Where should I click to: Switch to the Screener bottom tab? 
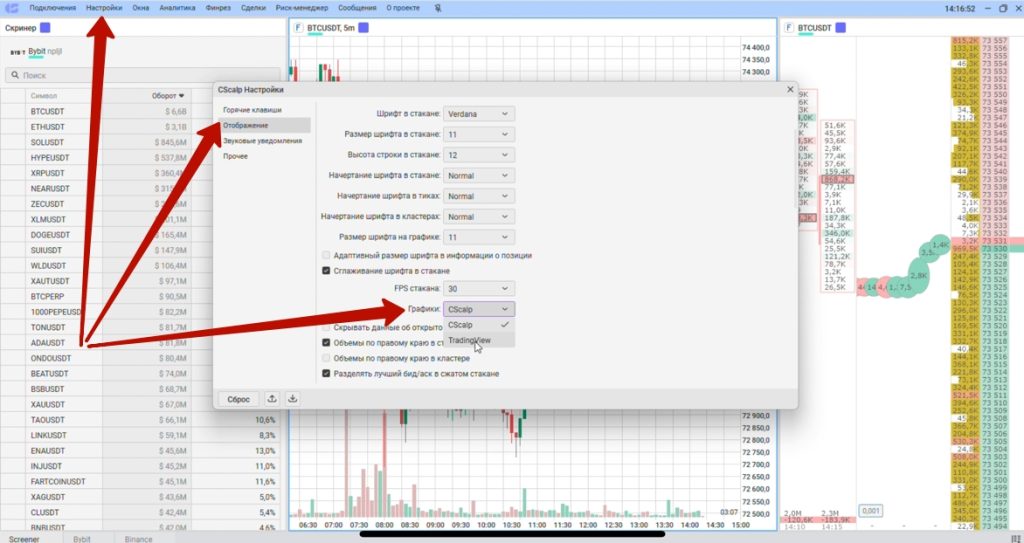pos(24,539)
